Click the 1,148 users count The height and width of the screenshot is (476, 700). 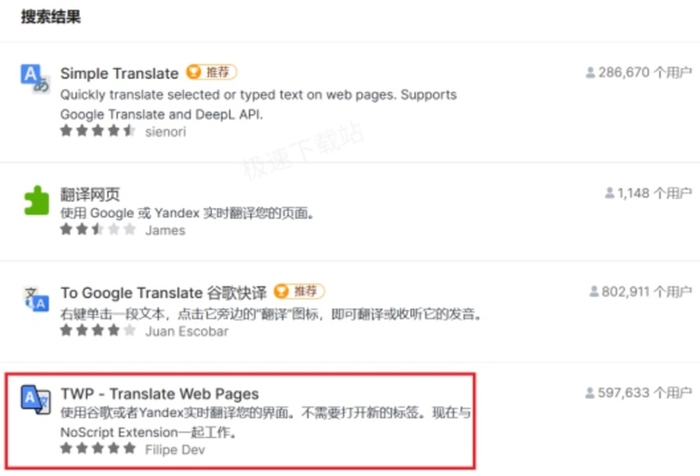(x=654, y=193)
